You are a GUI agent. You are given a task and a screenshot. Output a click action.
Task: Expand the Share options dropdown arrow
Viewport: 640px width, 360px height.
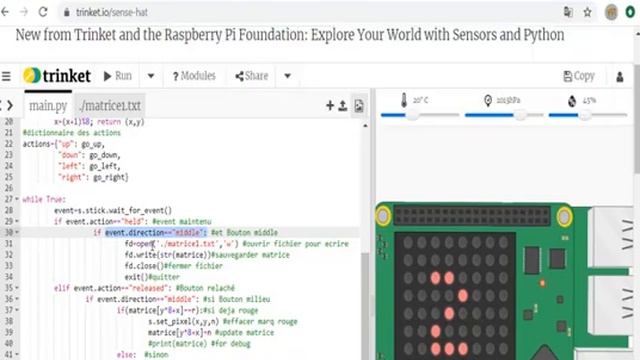(x=287, y=76)
